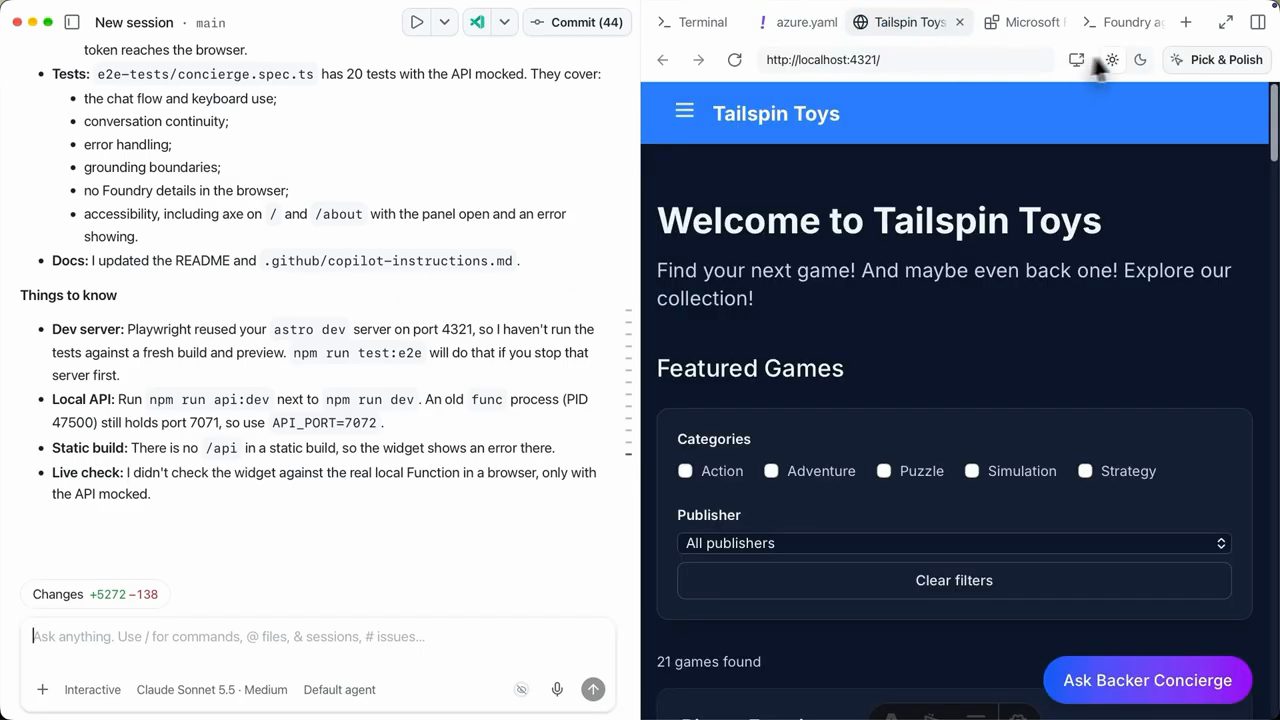
Task: Click the Things to know heading
Action: click(x=68, y=295)
